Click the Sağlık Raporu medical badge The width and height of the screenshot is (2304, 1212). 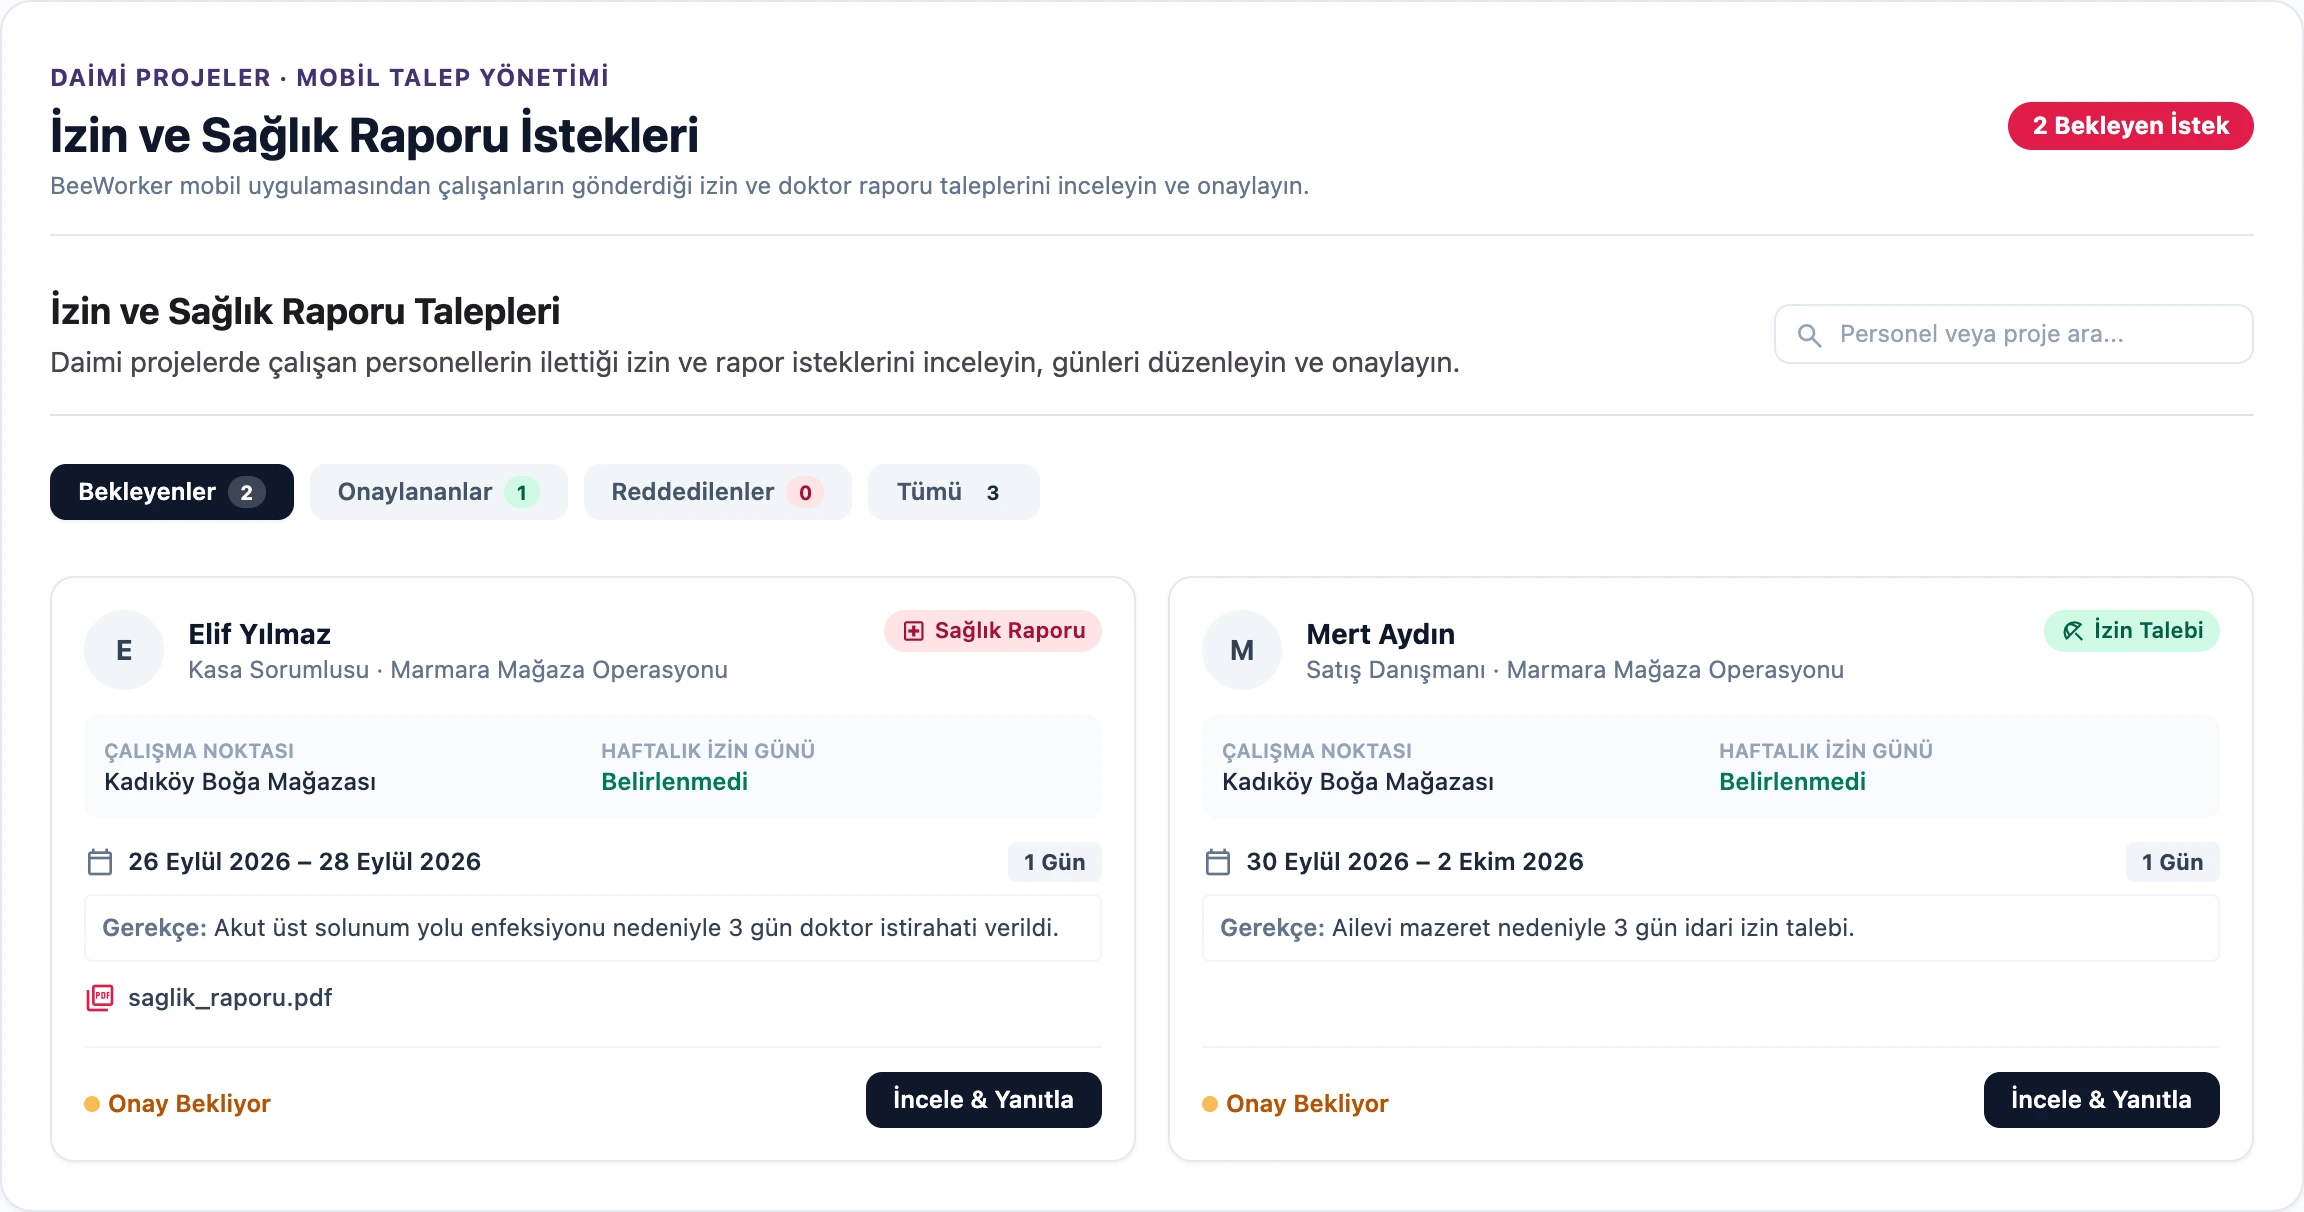pyautogui.click(x=993, y=631)
